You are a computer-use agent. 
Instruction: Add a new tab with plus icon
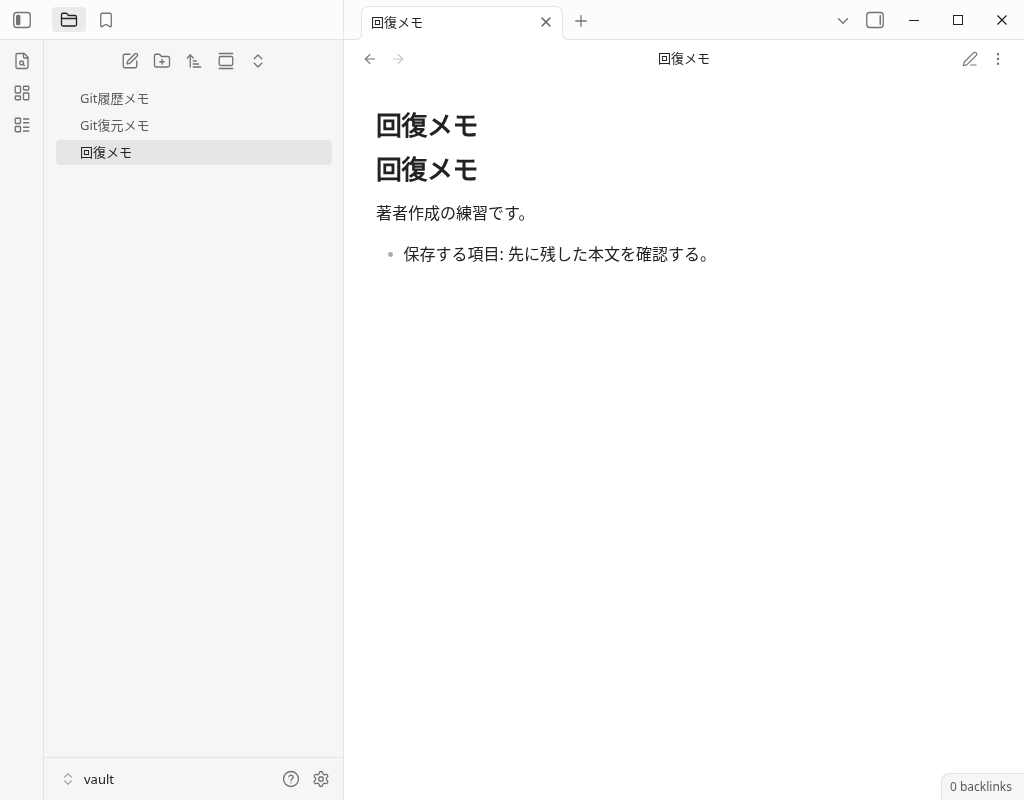tap(581, 21)
